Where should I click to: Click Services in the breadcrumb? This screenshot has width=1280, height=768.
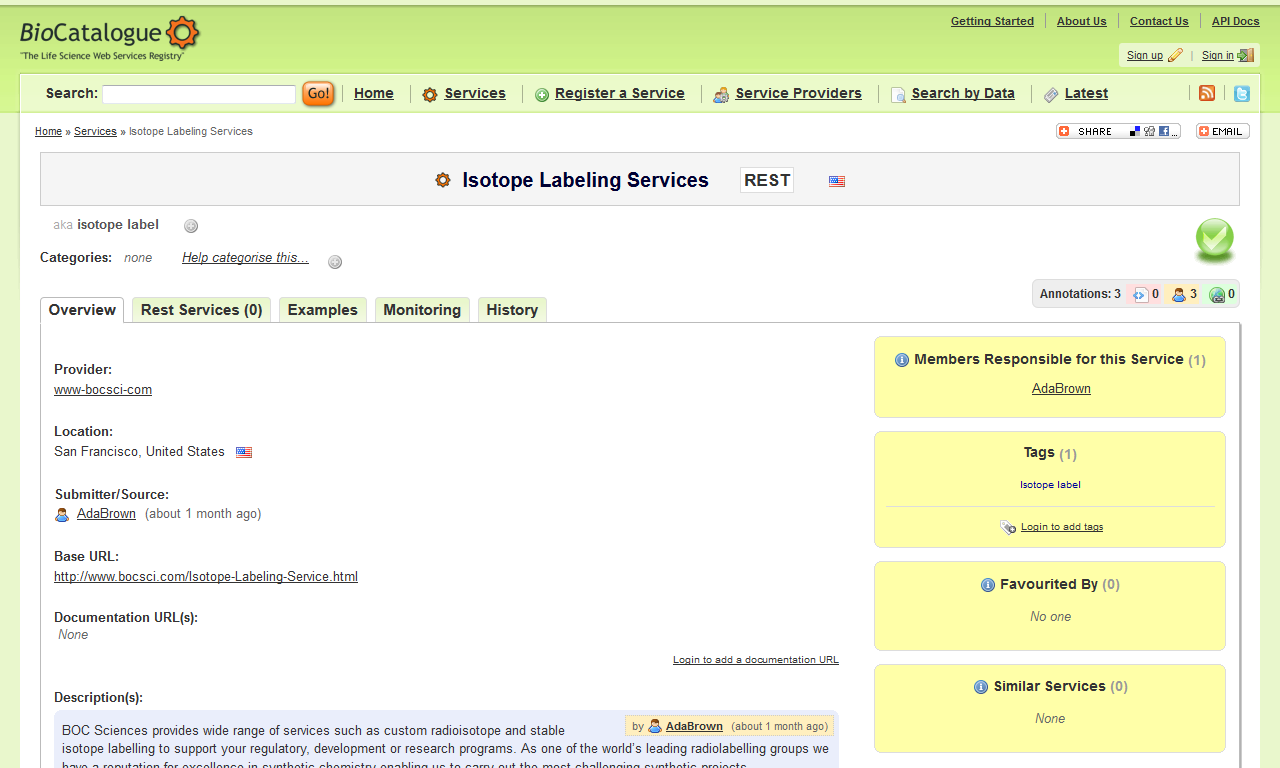pos(95,131)
